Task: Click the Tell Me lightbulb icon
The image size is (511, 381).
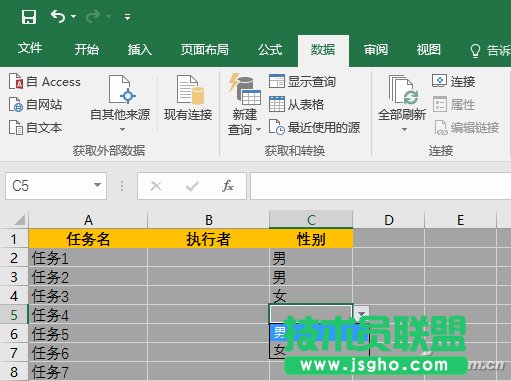Action: (x=475, y=51)
